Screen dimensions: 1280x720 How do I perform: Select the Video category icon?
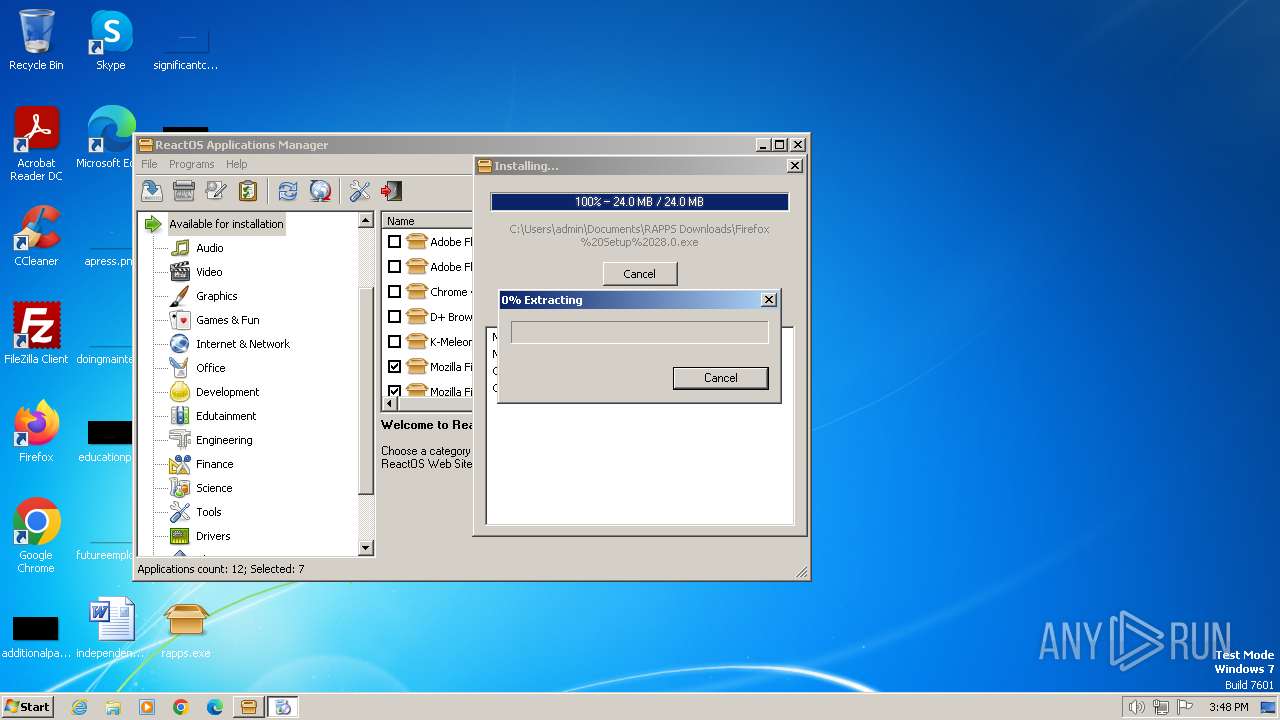tap(180, 272)
